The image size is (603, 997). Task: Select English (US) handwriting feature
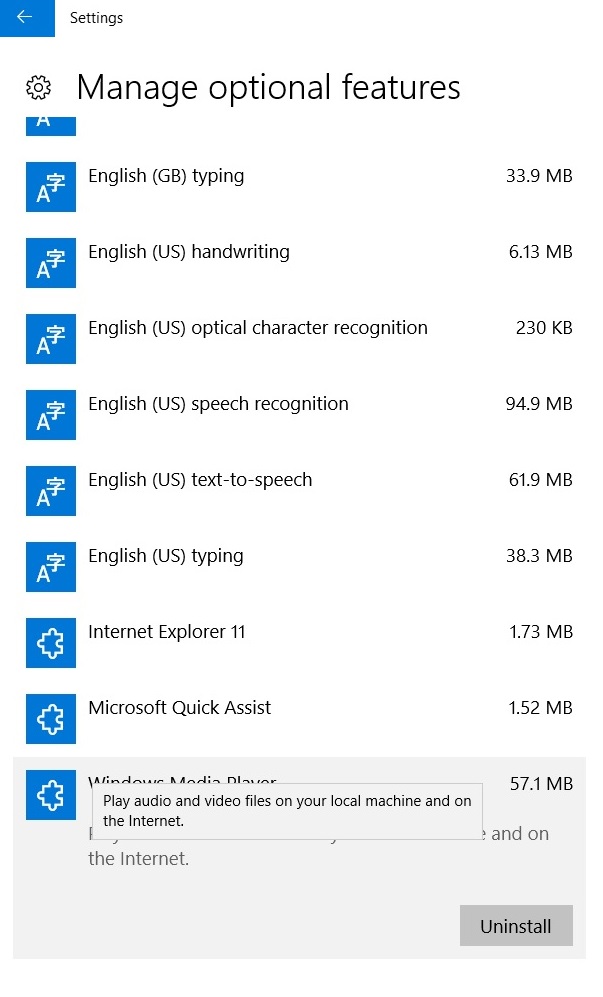[x=189, y=252]
